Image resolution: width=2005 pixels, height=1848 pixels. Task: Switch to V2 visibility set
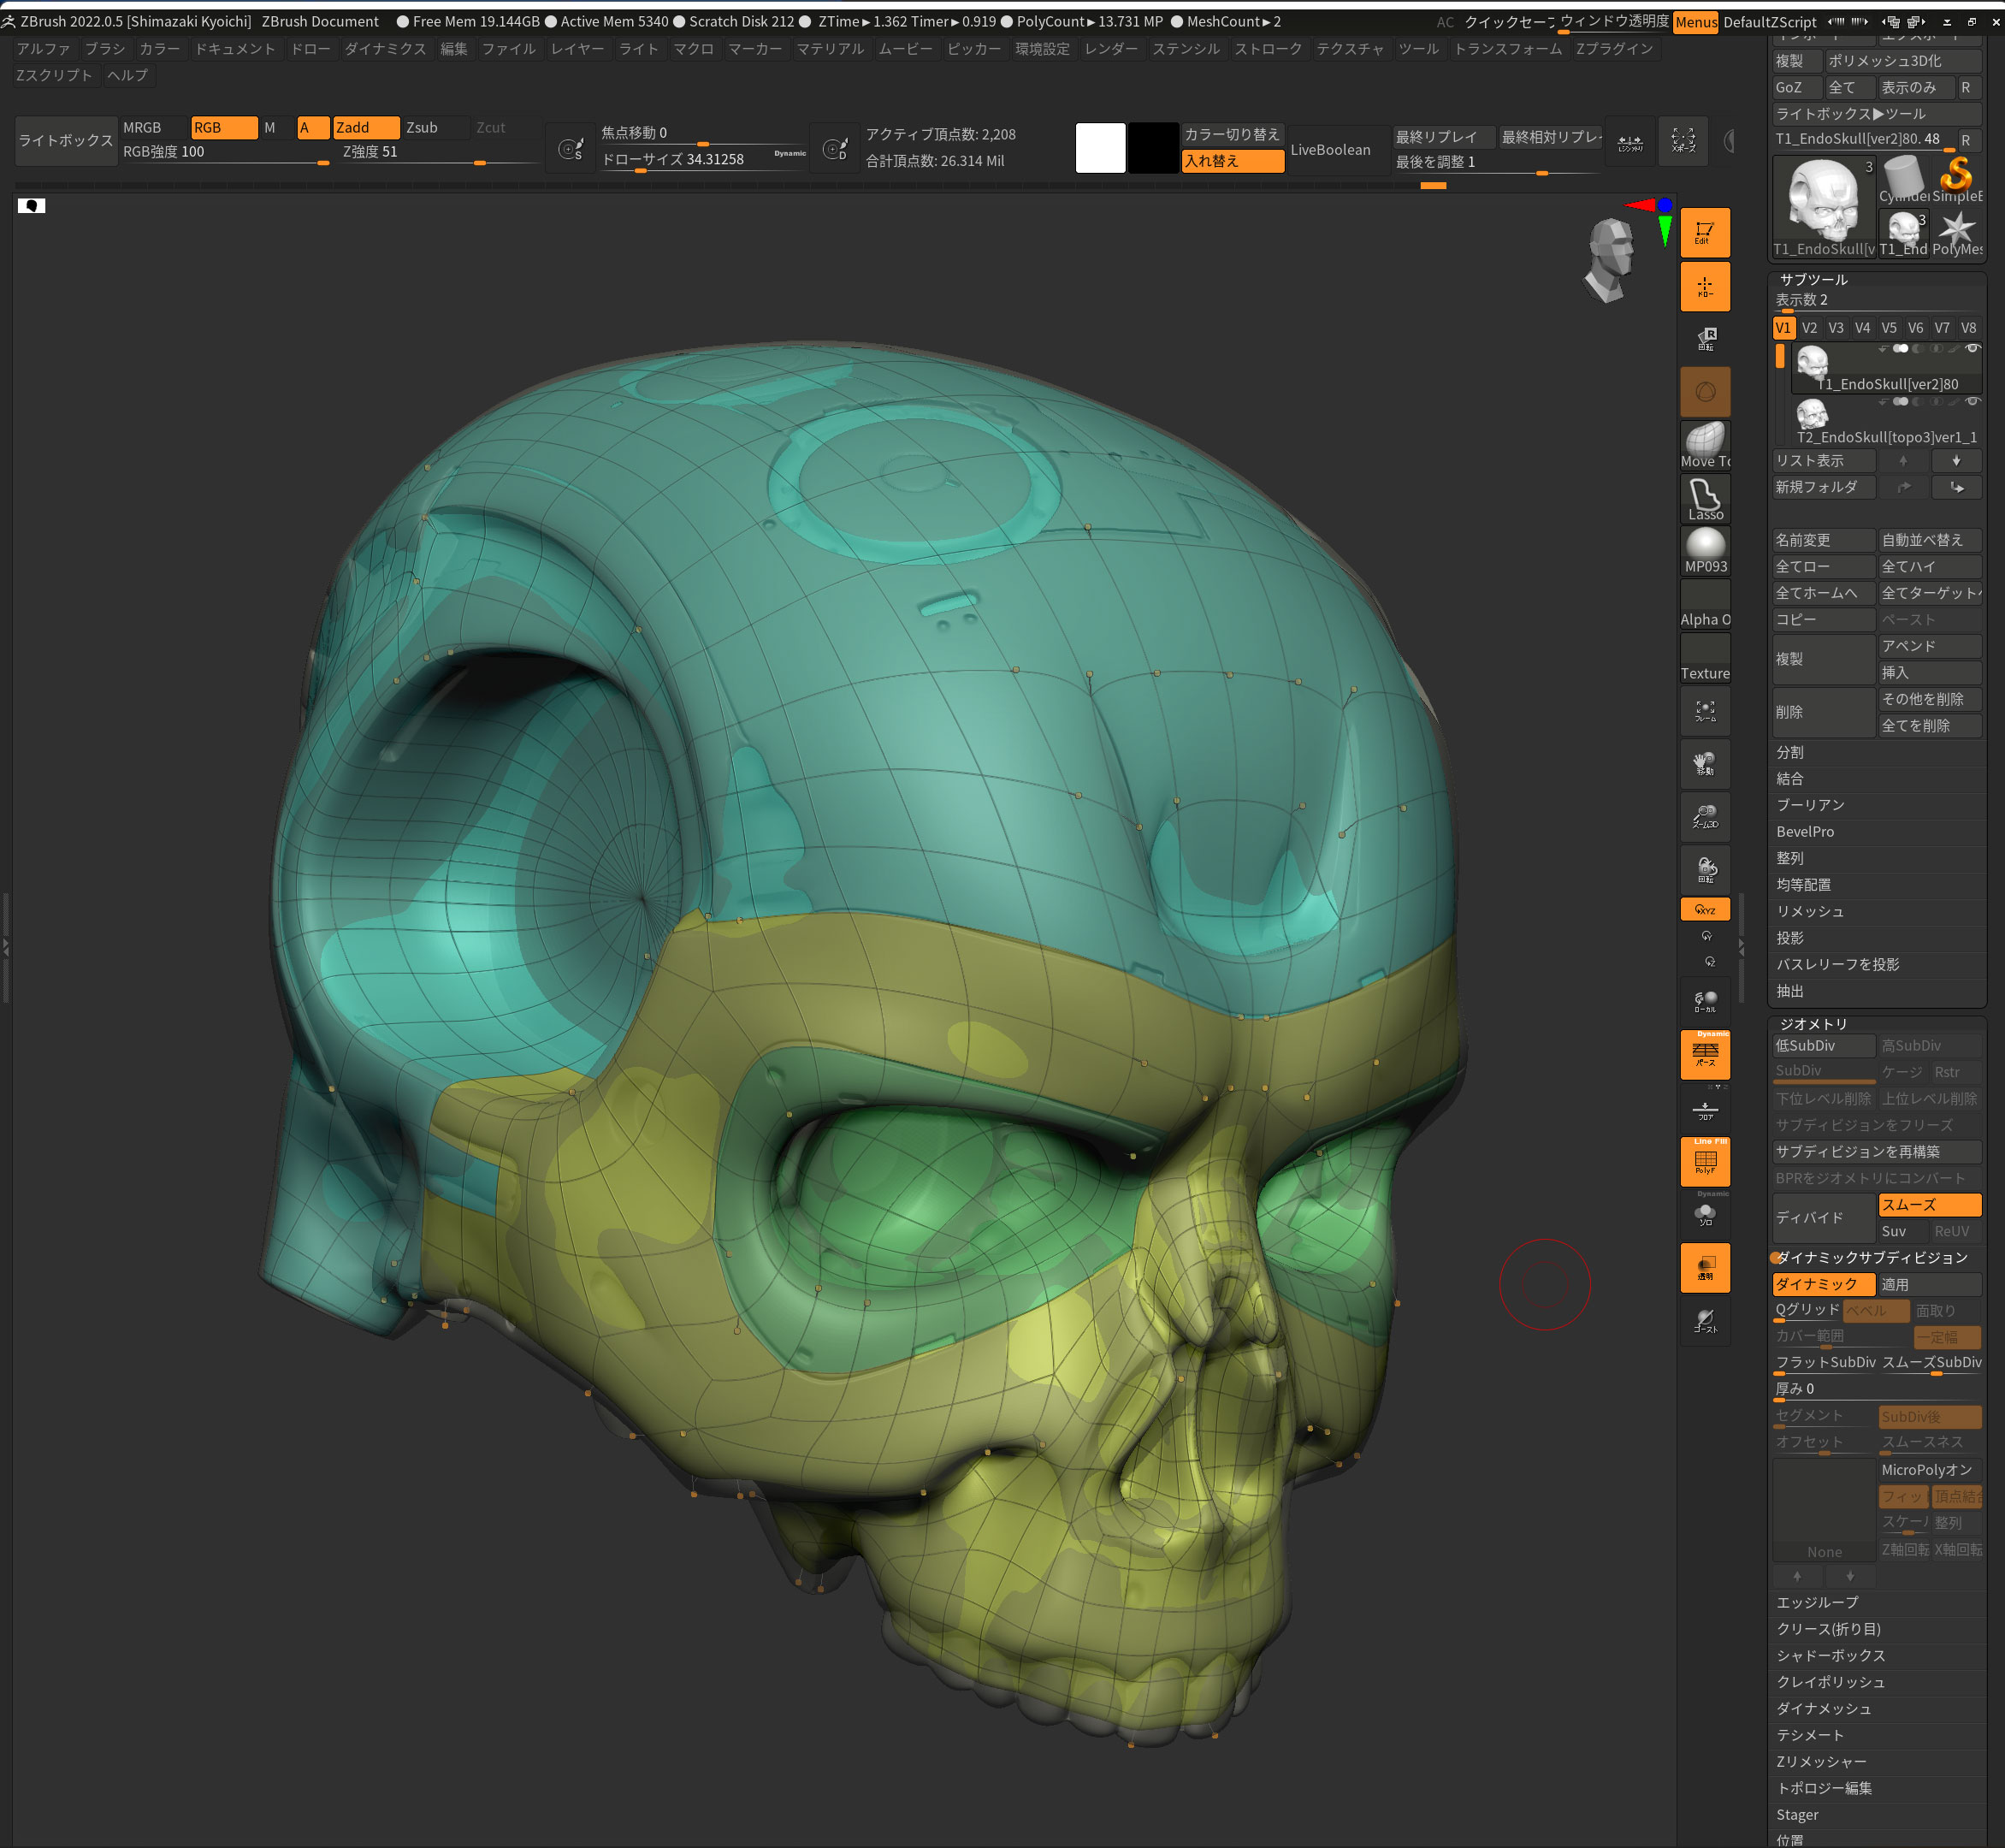[1809, 328]
